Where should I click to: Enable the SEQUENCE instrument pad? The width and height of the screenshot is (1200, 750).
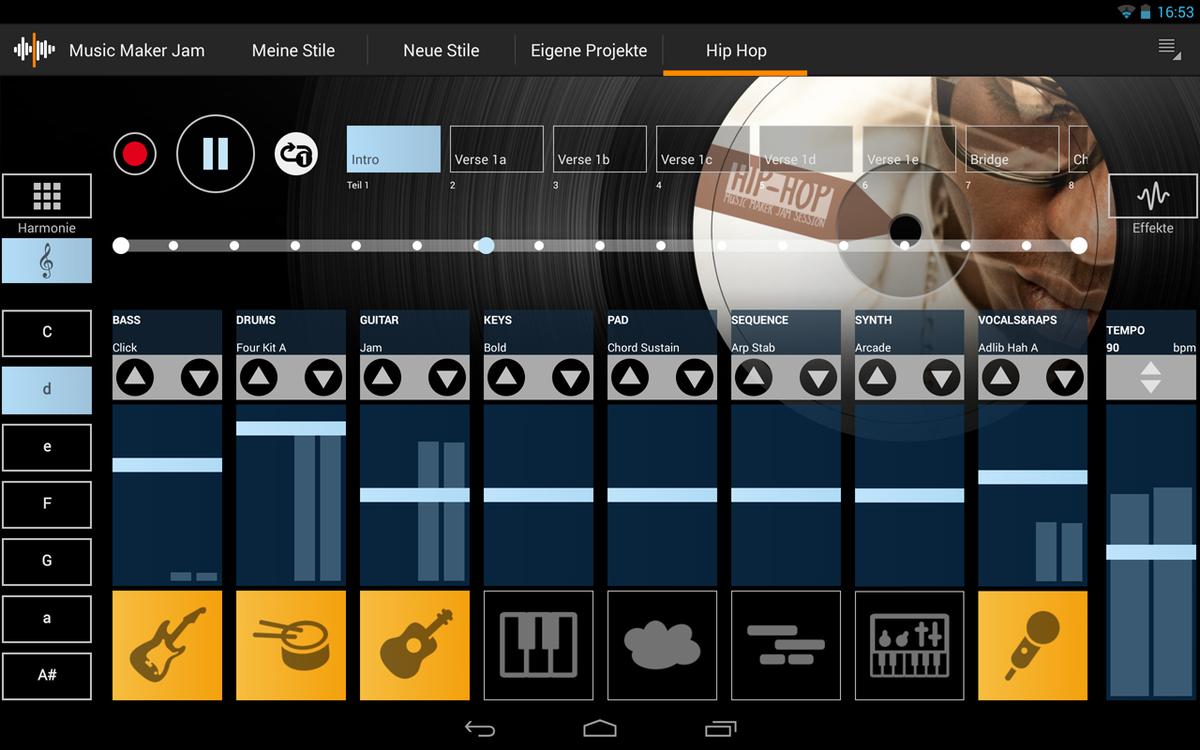[786, 645]
